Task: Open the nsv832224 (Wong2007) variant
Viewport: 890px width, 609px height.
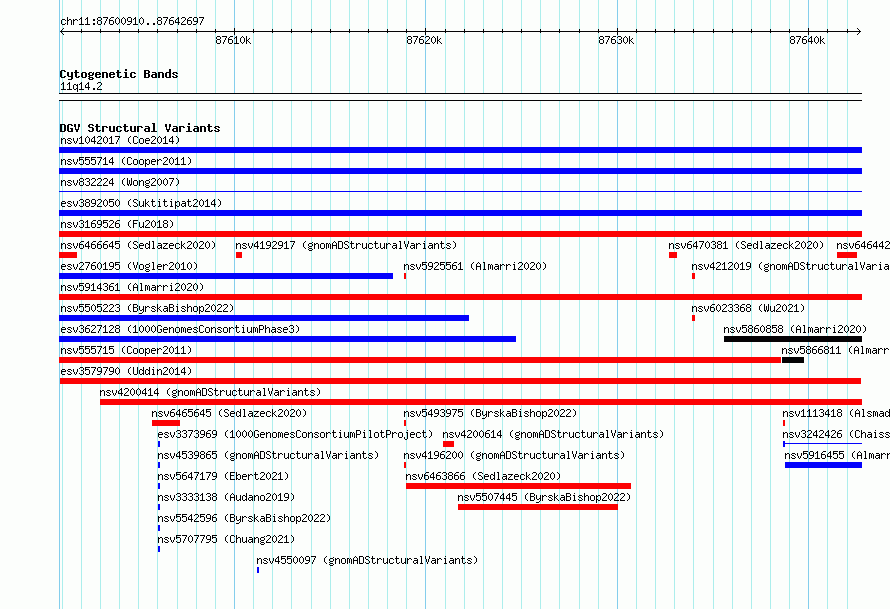Action: pos(120,182)
